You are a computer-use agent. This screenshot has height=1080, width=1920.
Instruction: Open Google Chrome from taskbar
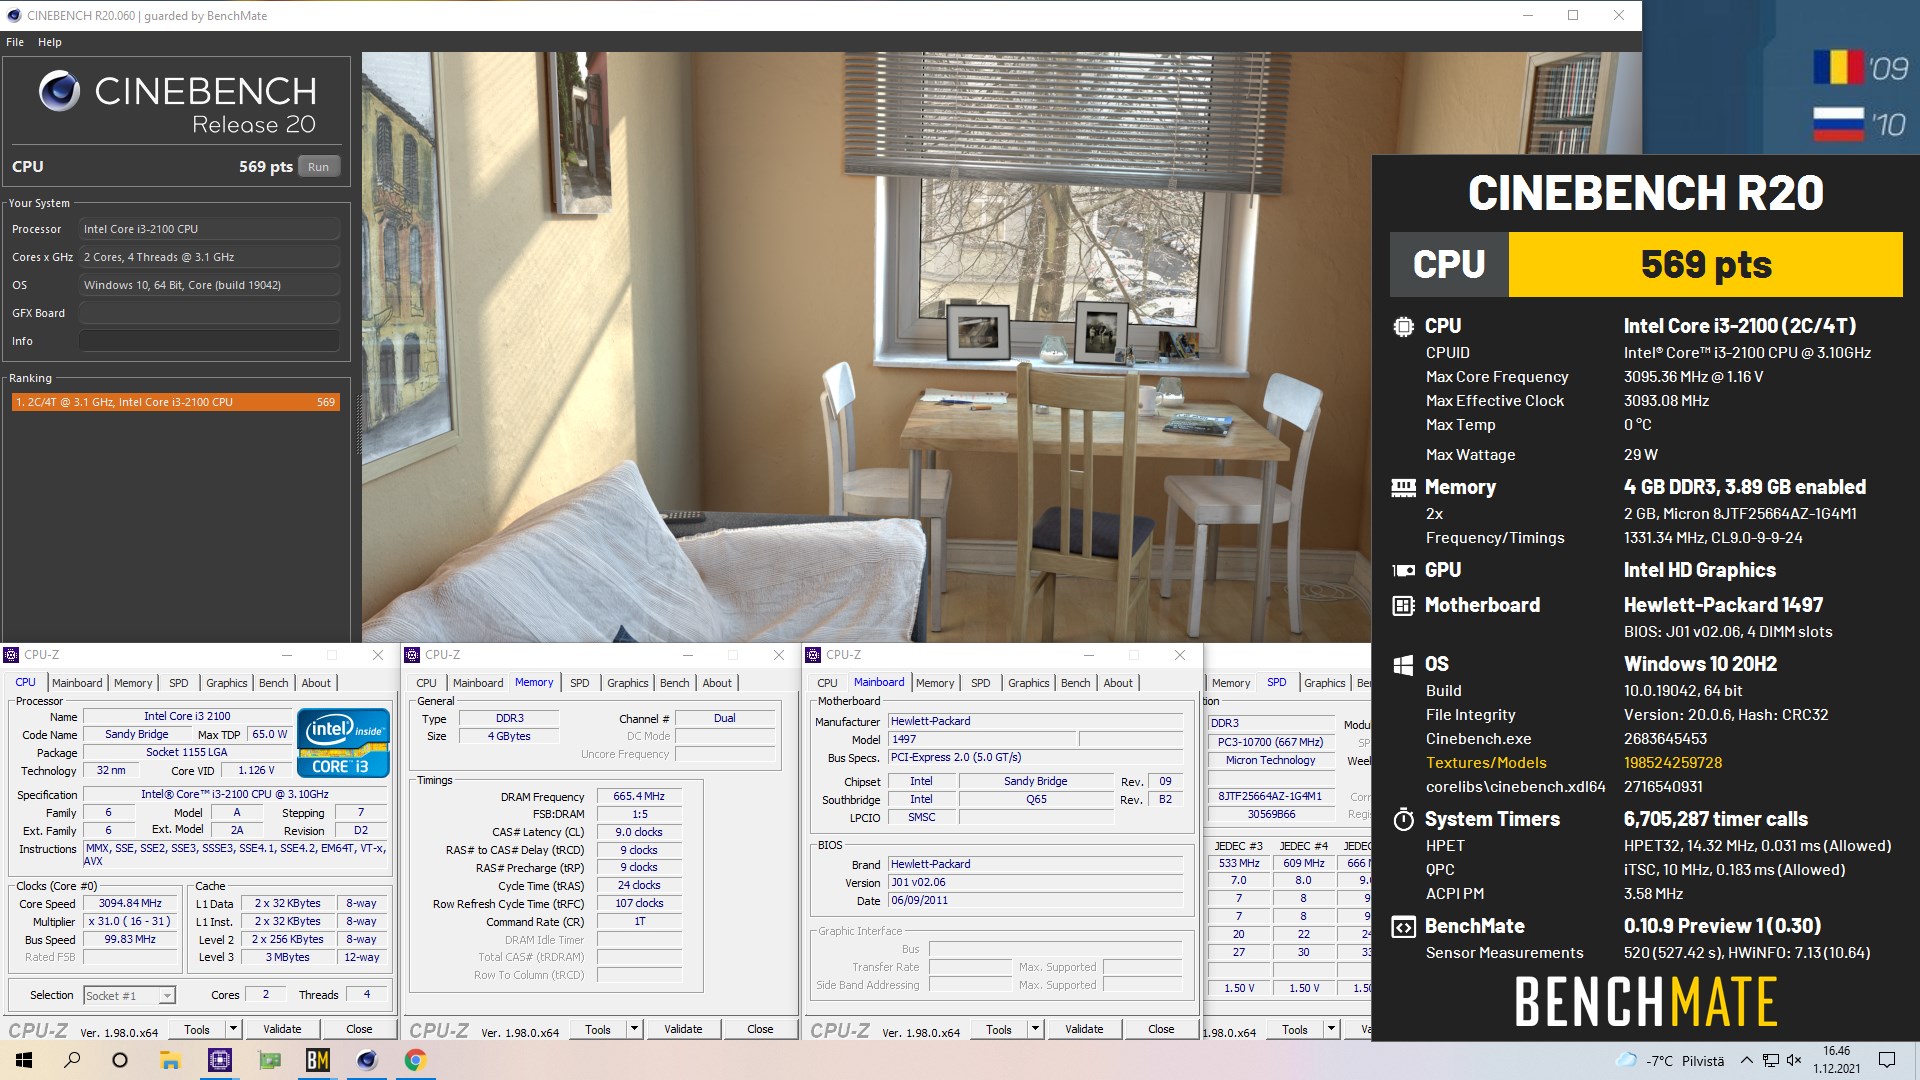coord(415,1060)
